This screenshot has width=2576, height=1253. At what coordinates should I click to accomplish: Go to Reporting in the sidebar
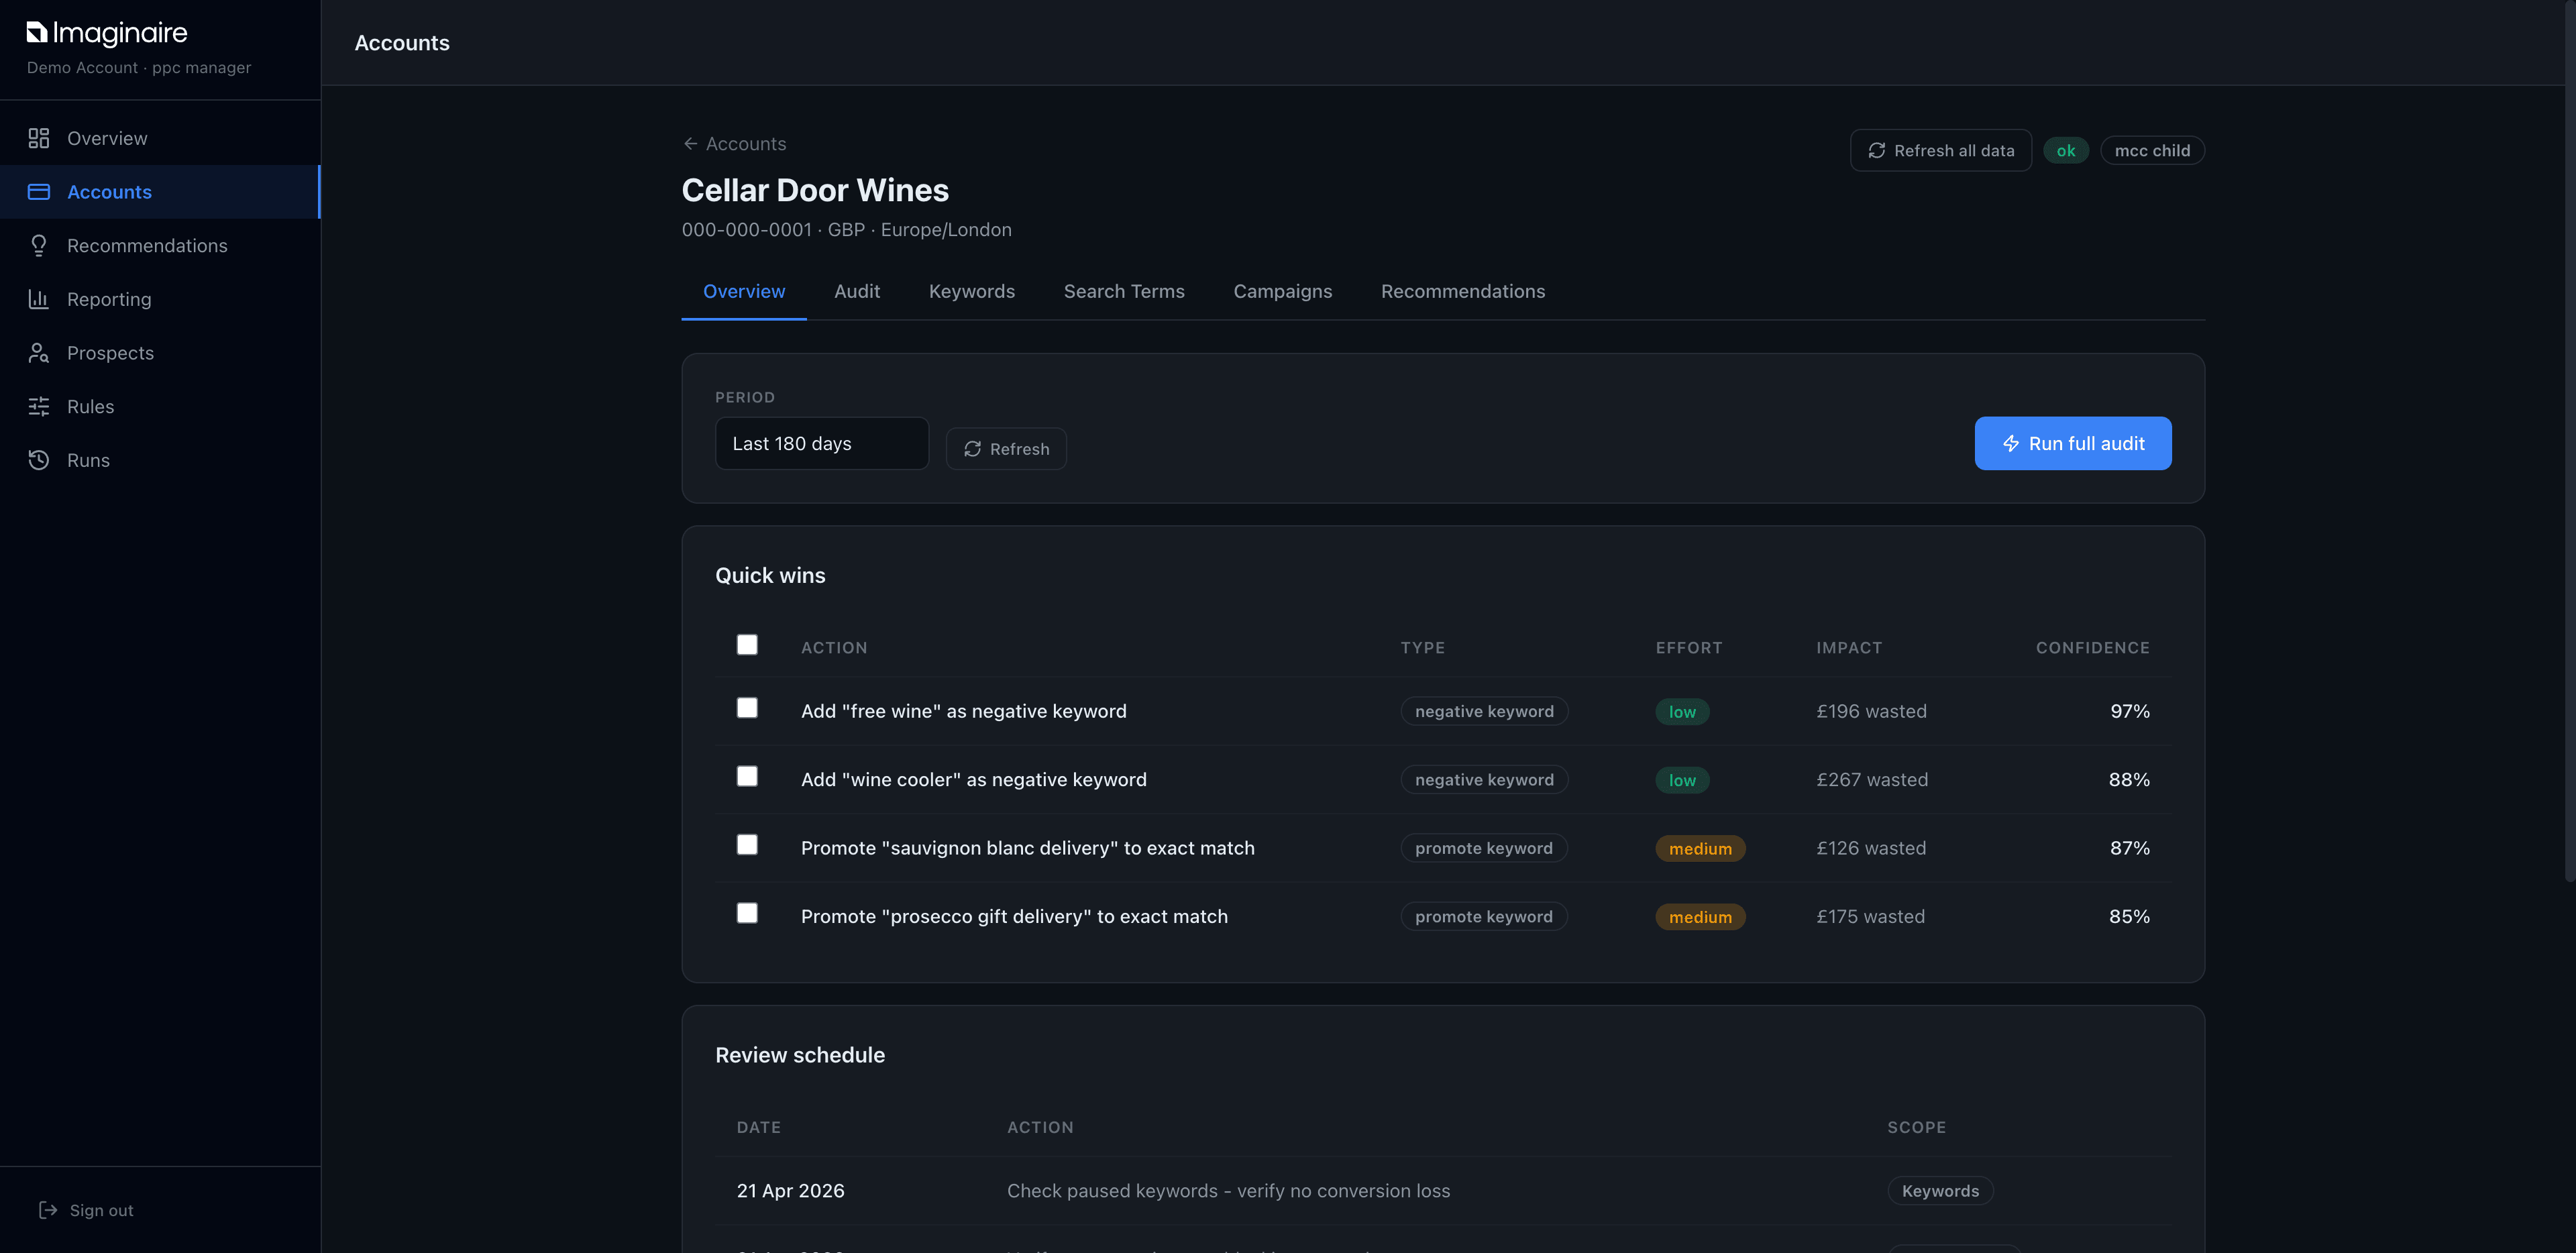160,299
